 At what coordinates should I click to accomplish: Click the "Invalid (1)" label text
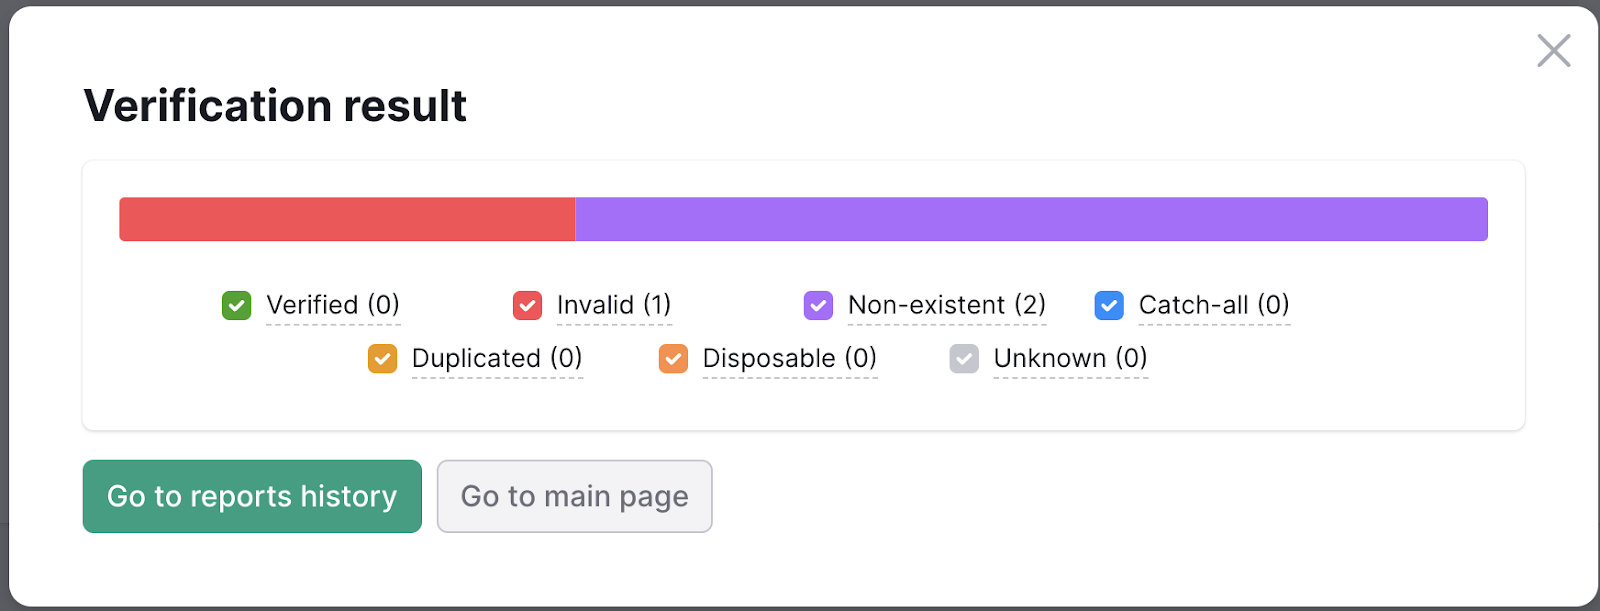tap(614, 305)
